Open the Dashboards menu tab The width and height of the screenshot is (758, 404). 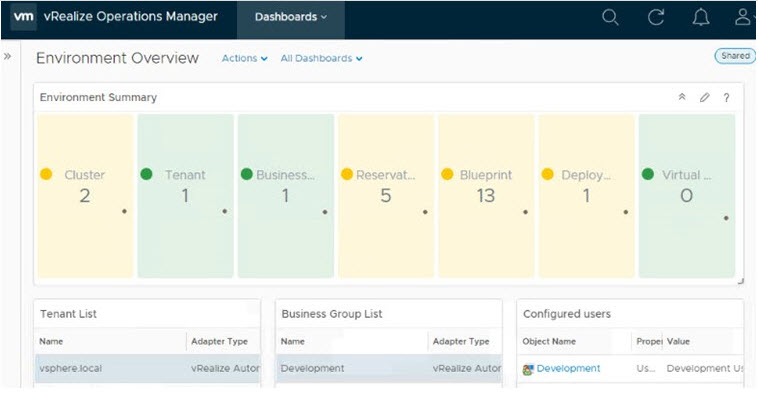[290, 17]
